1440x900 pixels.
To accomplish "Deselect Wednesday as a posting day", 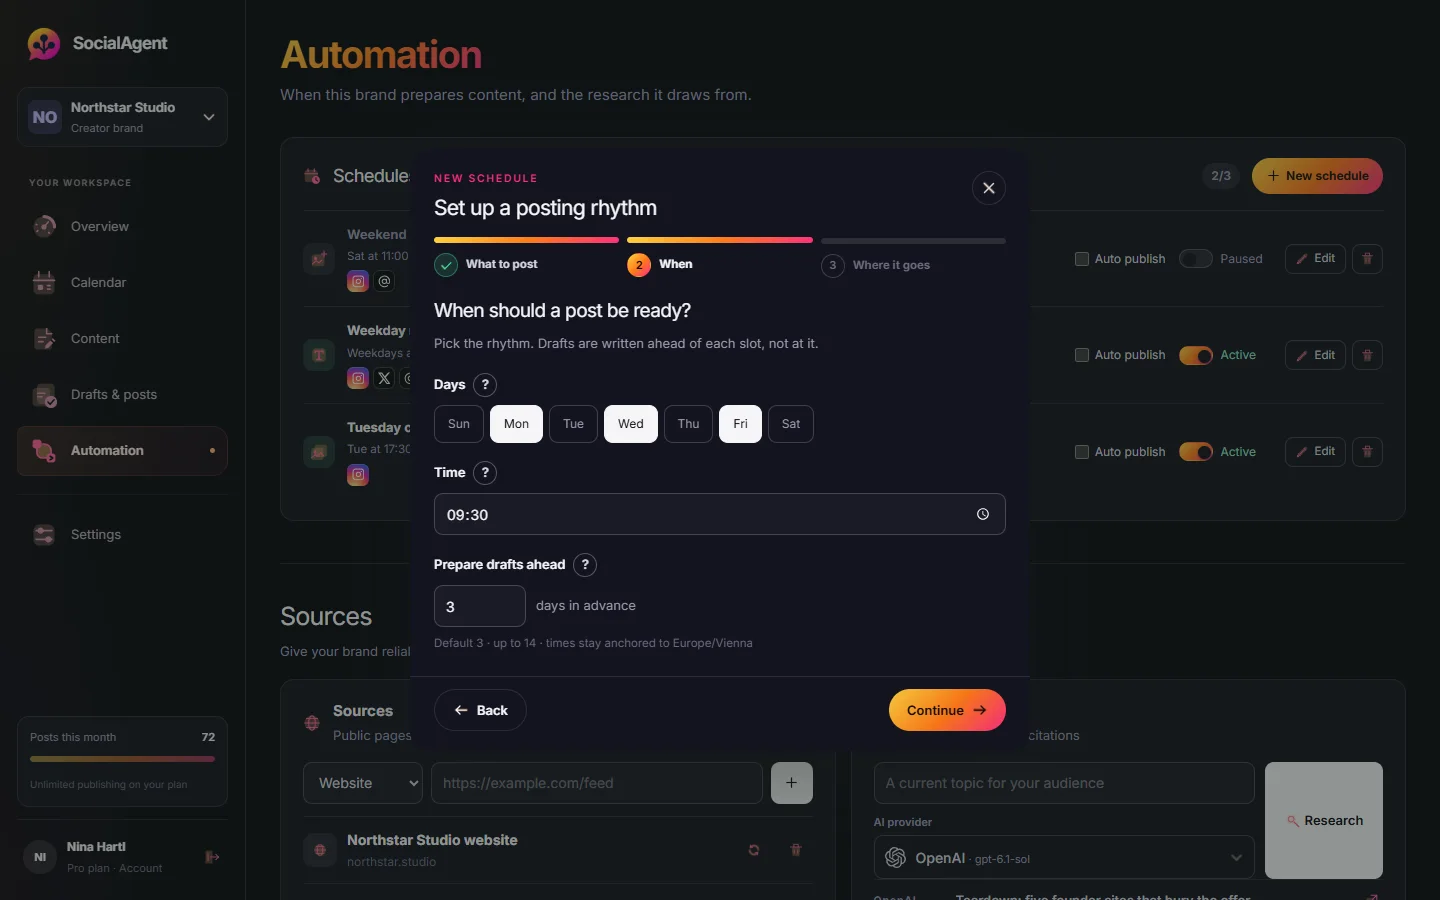I will click(x=631, y=424).
